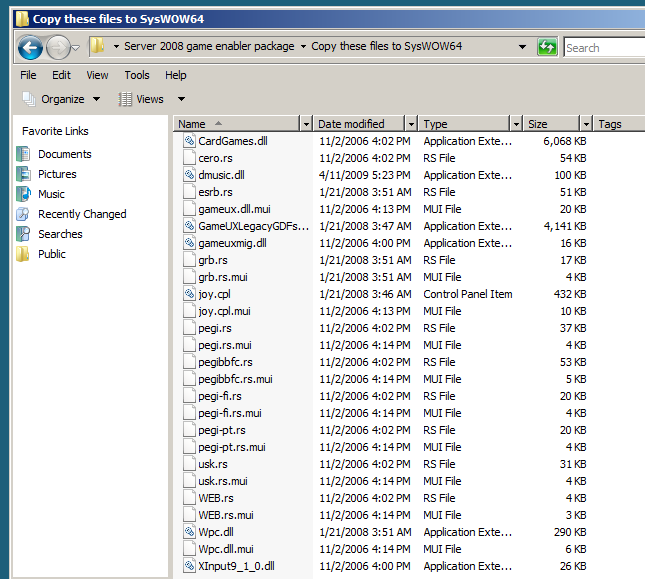Viewport: 645px width, 579px height.
Task: Open the Views dropdown arrow
Action: click(x=181, y=99)
